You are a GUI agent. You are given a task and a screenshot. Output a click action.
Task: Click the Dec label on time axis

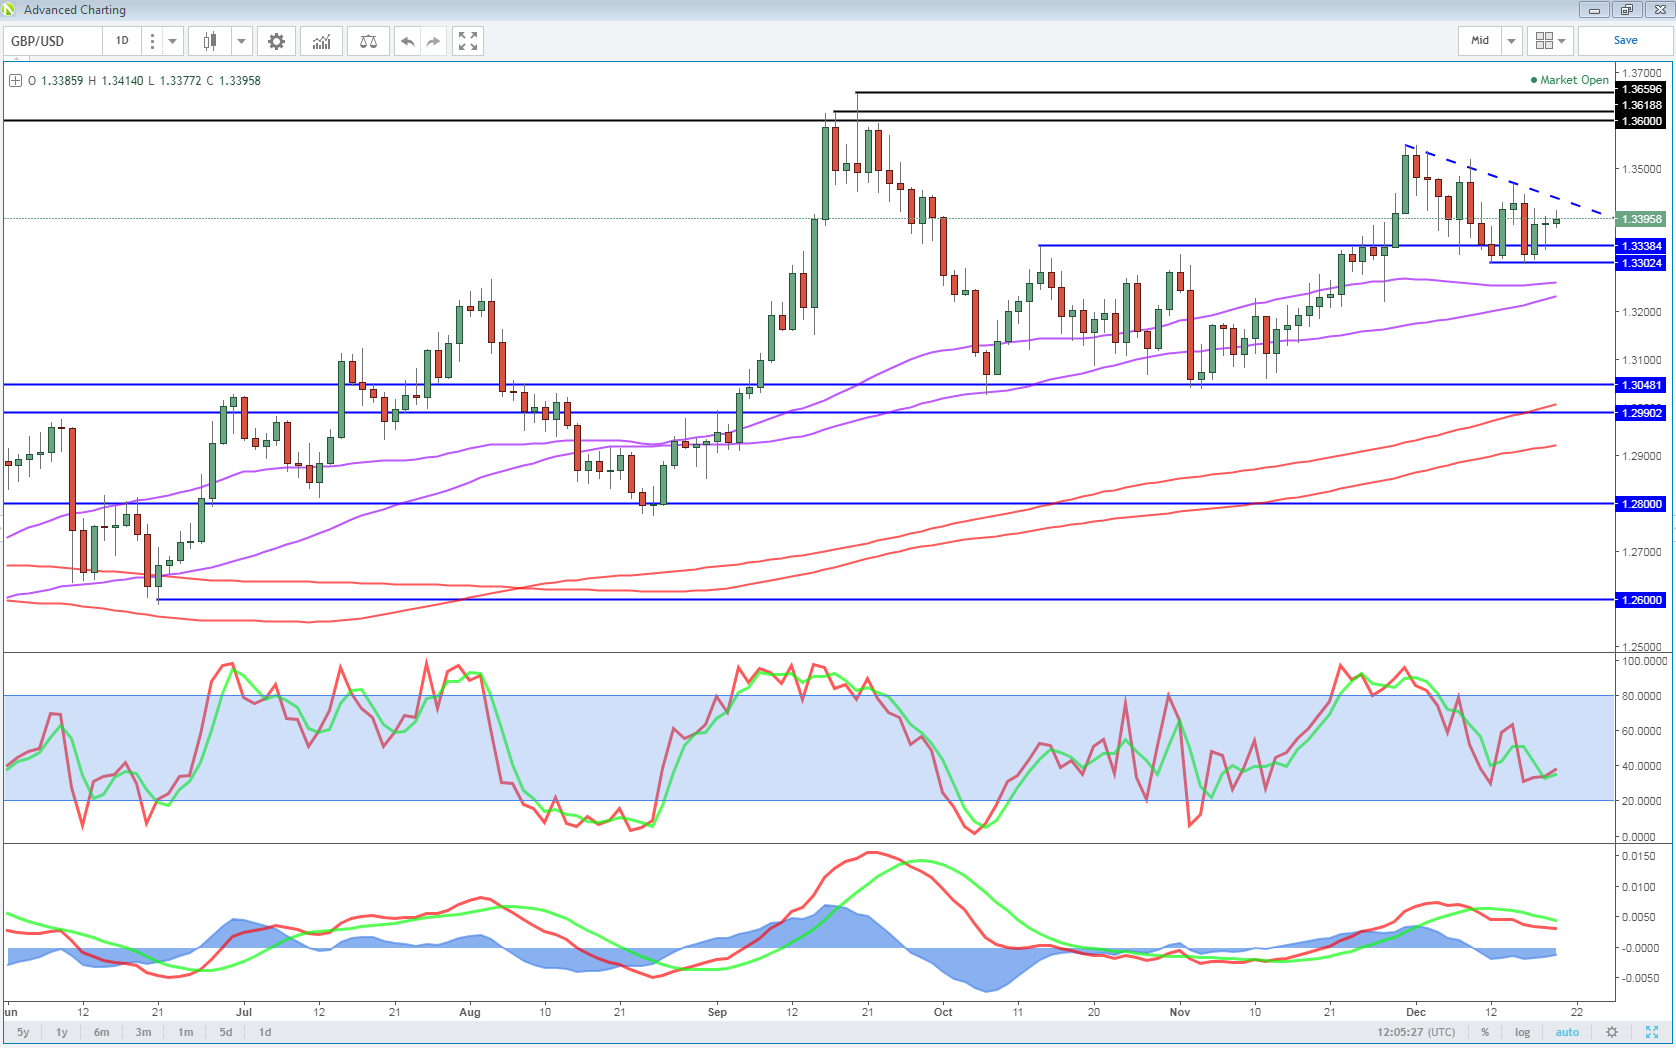point(1415,1012)
